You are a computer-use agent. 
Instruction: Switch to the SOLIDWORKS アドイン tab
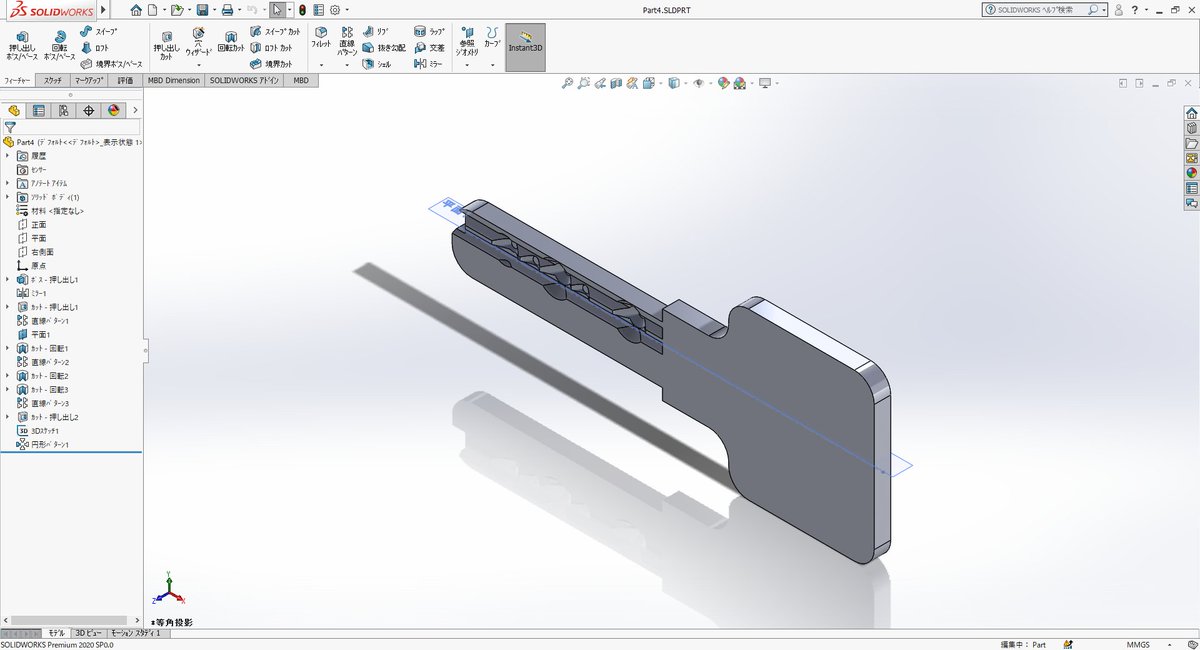pyautogui.click(x=245, y=80)
